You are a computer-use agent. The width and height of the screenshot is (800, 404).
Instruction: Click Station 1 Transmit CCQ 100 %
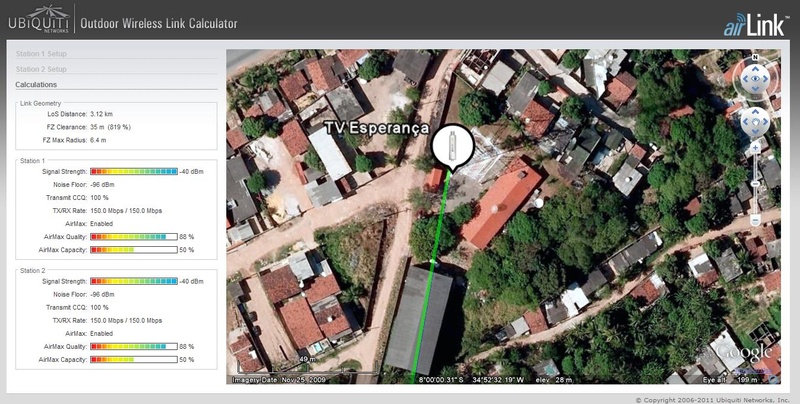coord(99,197)
